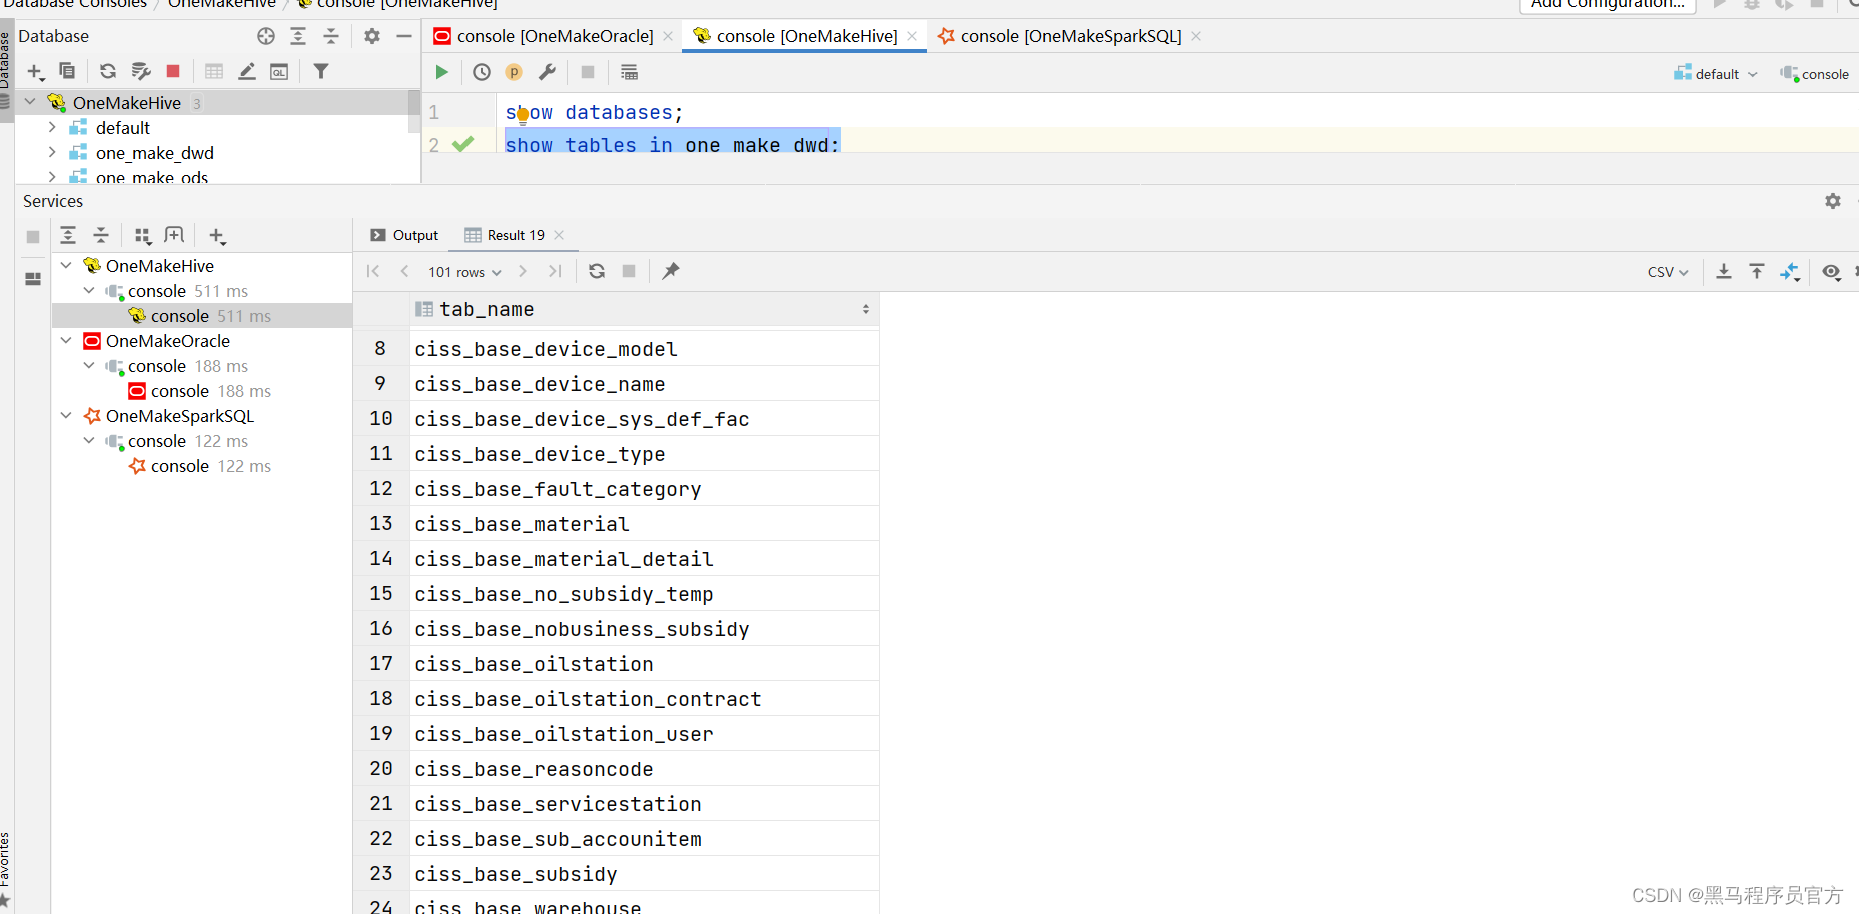
Task: Jump to query console QL icon
Action: point(279,71)
